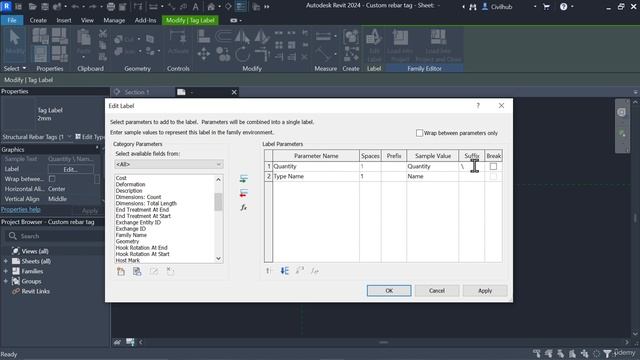The height and width of the screenshot is (360, 640).
Task: Switch to the Section 1 view tab
Action: (x=137, y=92)
